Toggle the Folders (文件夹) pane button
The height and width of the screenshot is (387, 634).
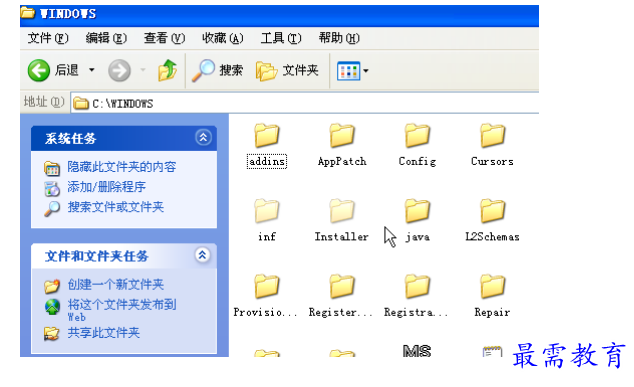coord(287,70)
